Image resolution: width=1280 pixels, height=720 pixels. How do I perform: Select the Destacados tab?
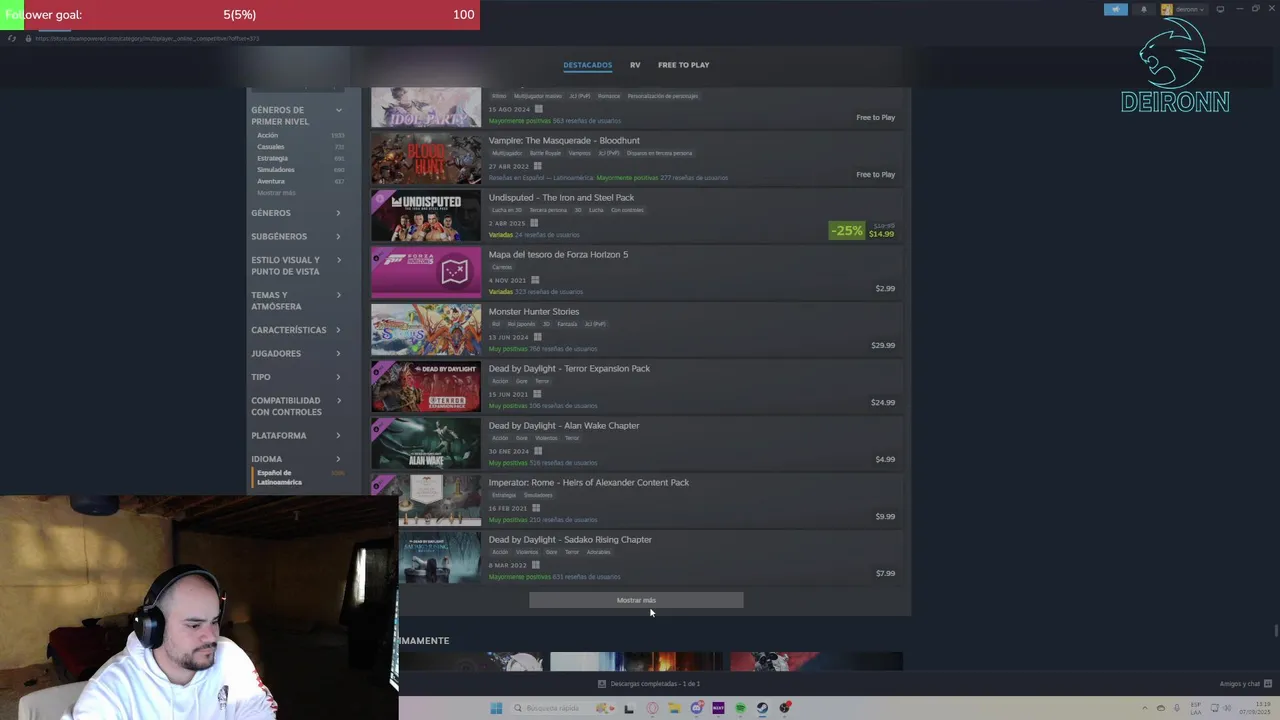(x=588, y=65)
